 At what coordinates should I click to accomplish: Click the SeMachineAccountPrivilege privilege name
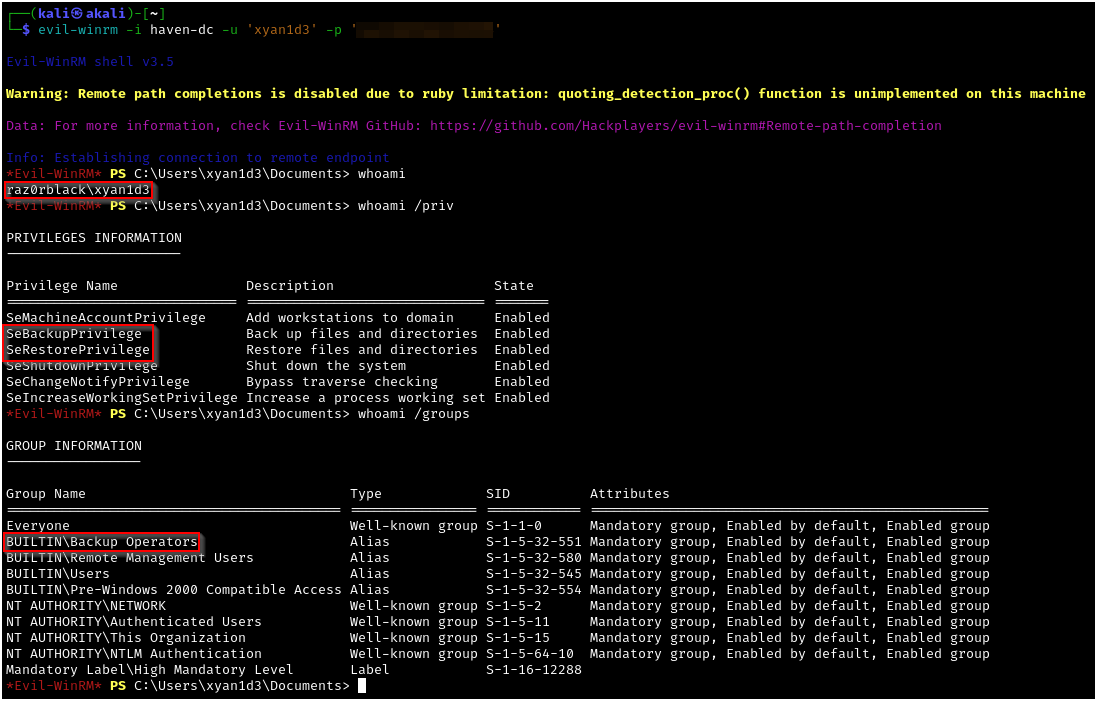(x=105, y=318)
